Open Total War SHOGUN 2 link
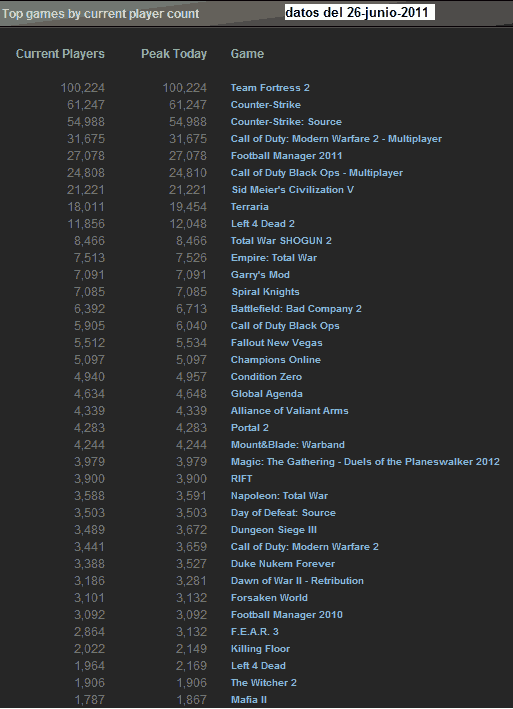 coord(281,241)
